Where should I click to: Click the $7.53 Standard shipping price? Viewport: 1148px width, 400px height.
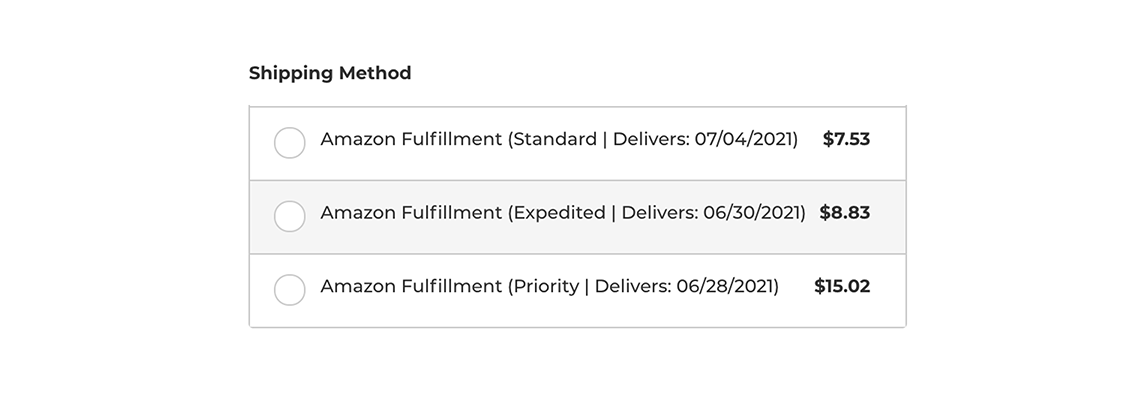pyautogui.click(x=846, y=140)
